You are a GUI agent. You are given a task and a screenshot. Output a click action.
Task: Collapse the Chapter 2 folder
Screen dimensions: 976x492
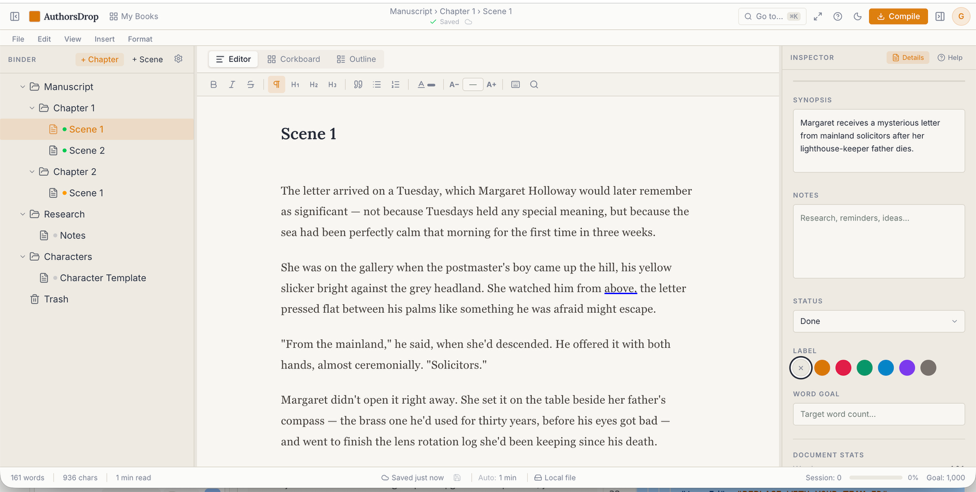(x=32, y=171)
